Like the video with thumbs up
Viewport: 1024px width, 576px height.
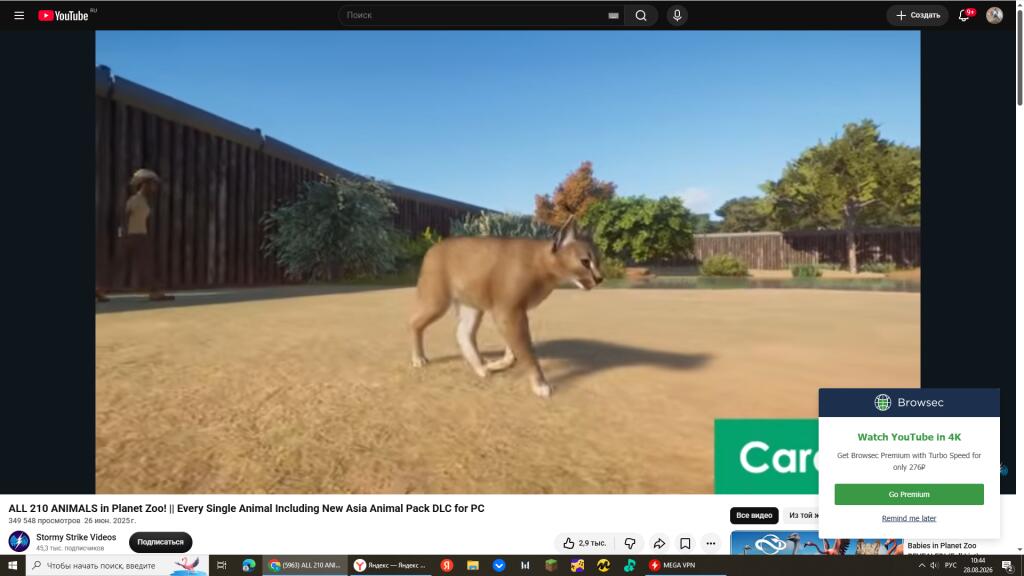tap(585, 543)
